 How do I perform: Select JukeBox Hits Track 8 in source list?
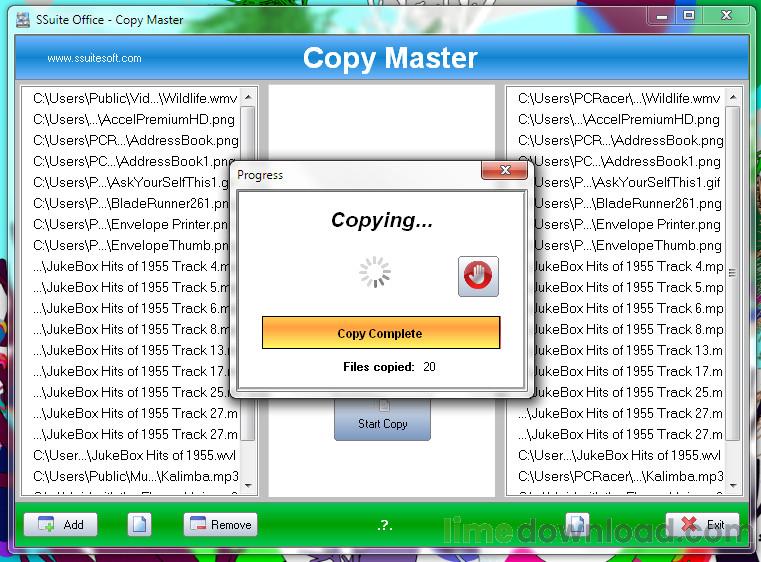pyautogui.click(x=132, y=329)
